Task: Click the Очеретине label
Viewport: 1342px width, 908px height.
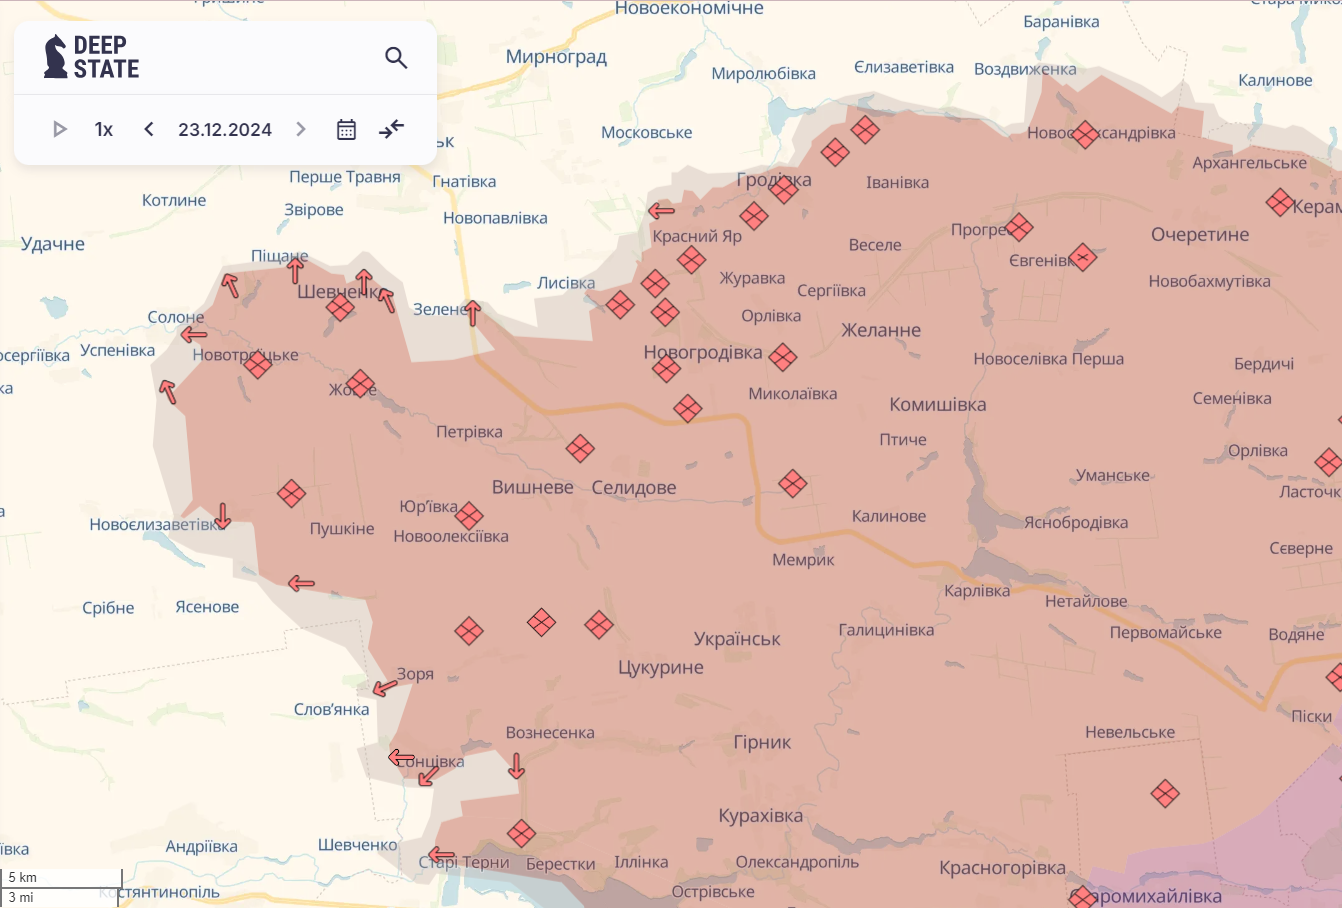Action: (1200, 235)
